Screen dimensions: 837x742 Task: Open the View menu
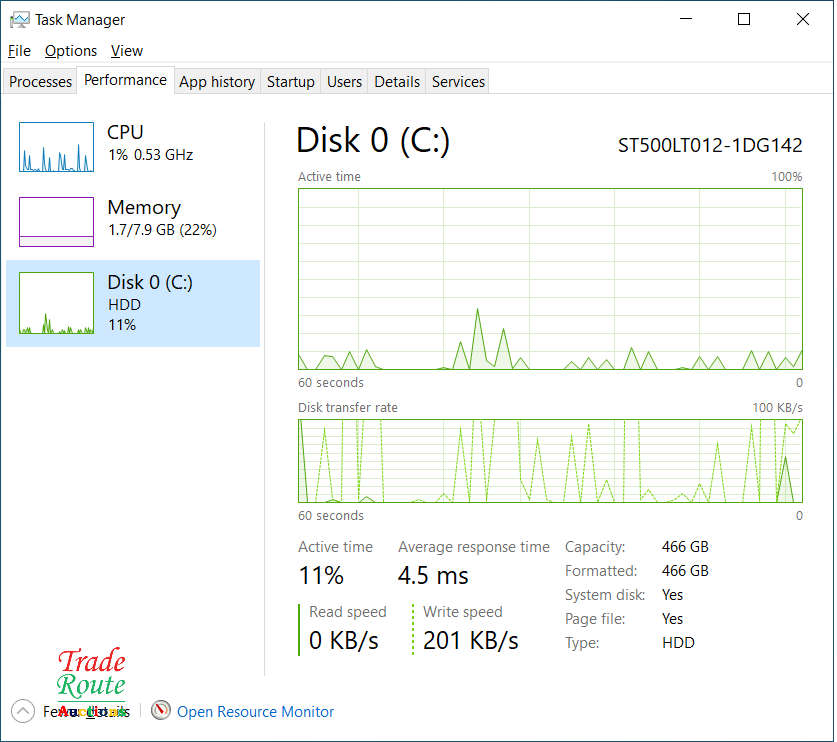coord(127,51)
